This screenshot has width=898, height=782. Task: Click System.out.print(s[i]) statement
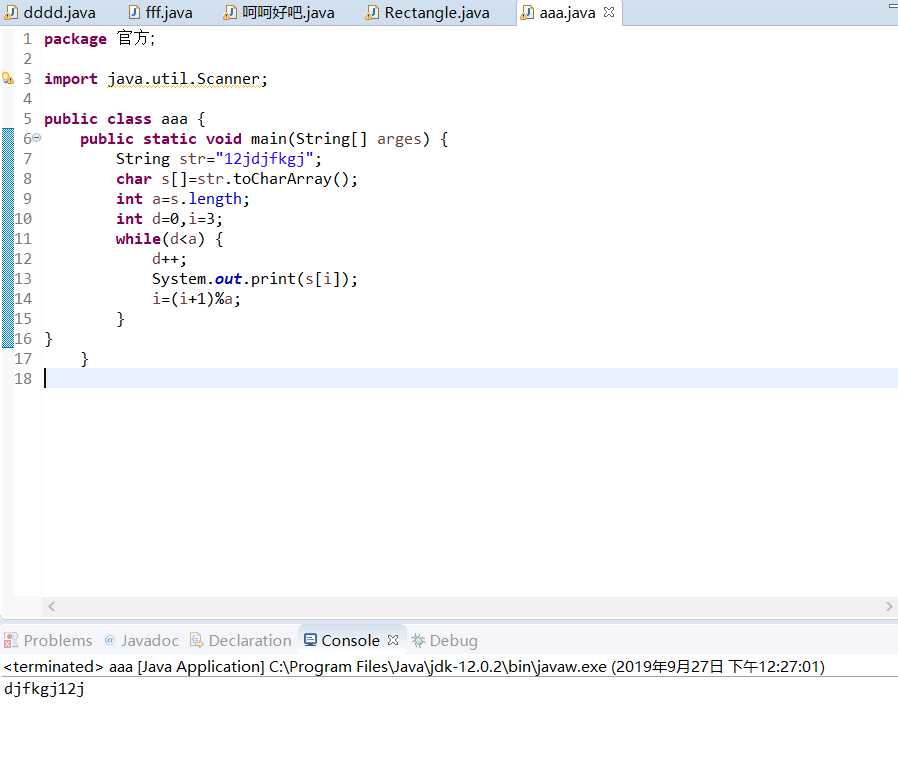click(255, 279)
